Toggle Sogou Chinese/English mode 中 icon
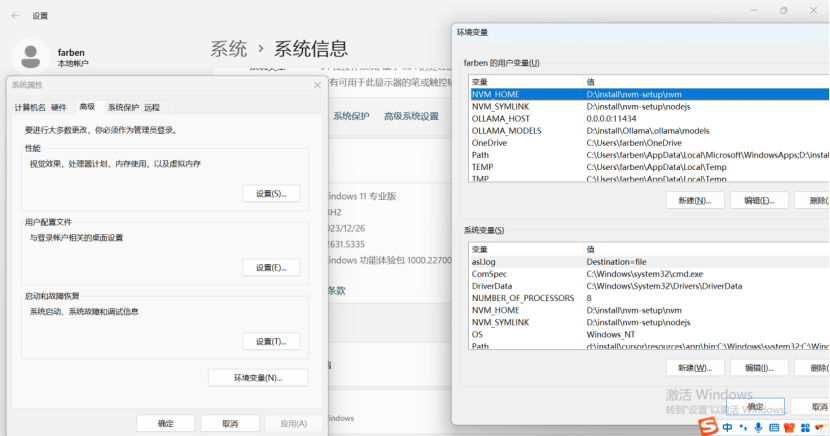The height and width of the screenshot is (436, 830). coord(728,428)
